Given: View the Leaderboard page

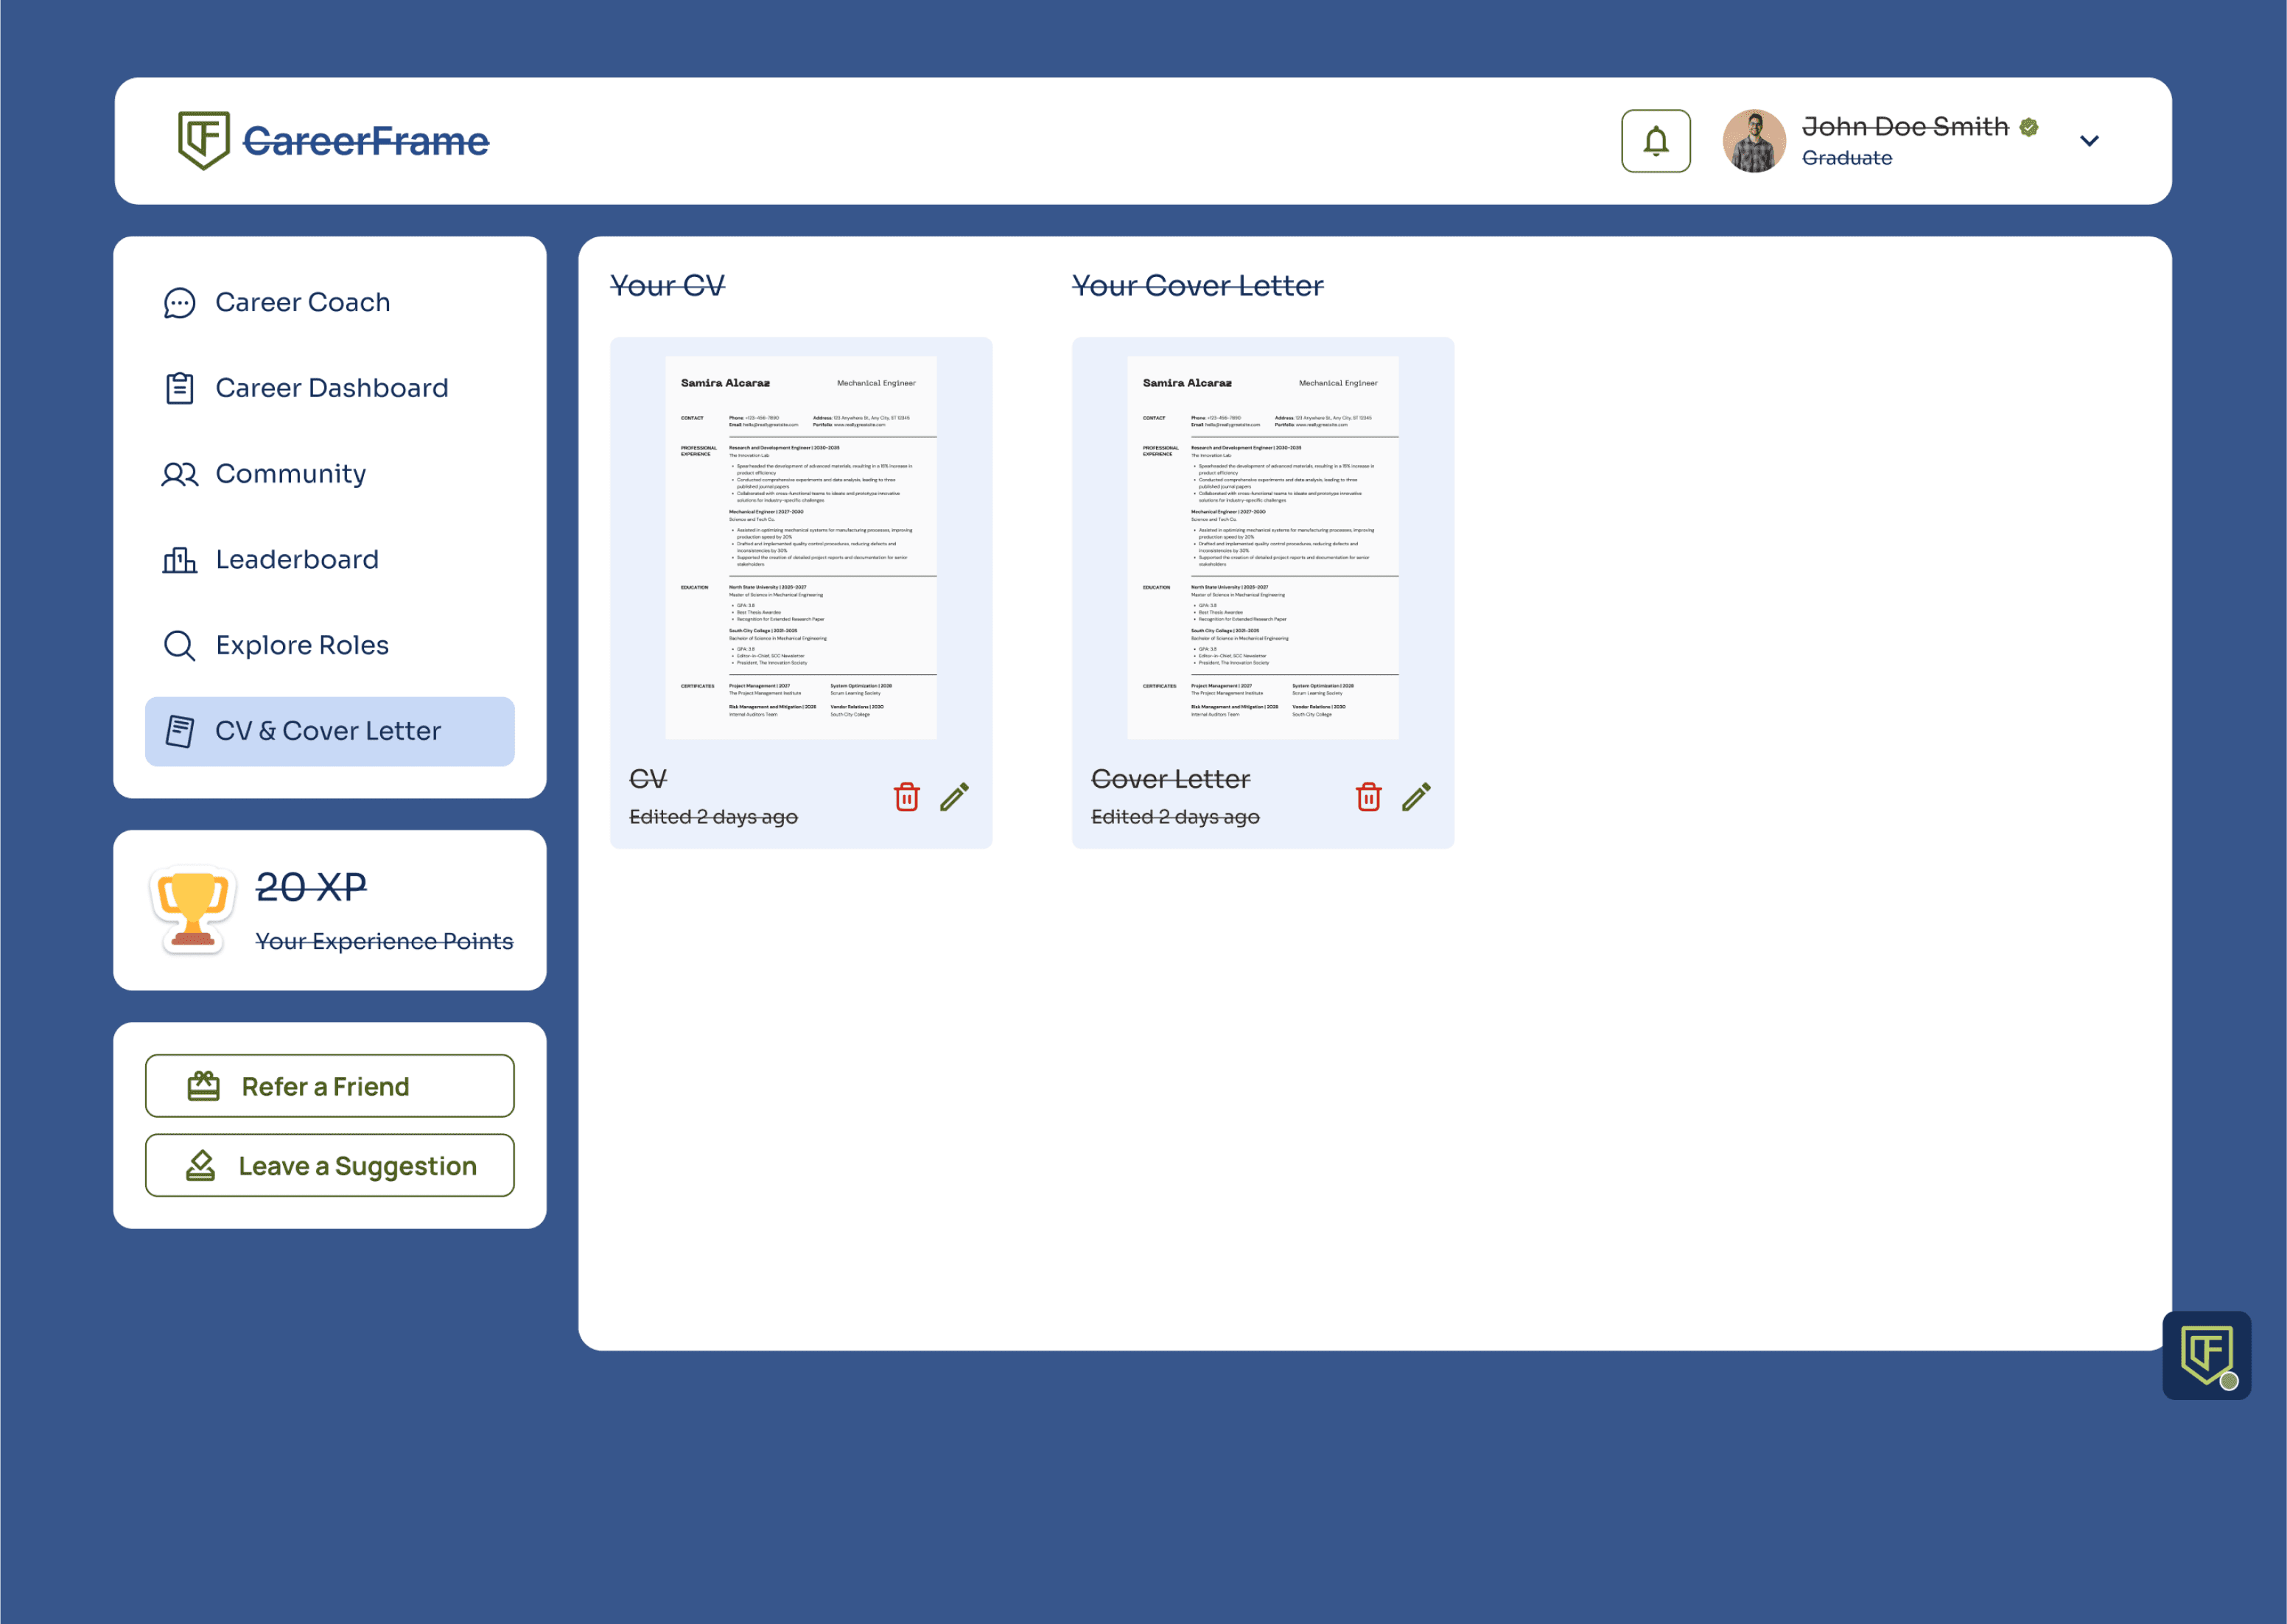Looking at the screenshot, I should (x=296, y=560).
